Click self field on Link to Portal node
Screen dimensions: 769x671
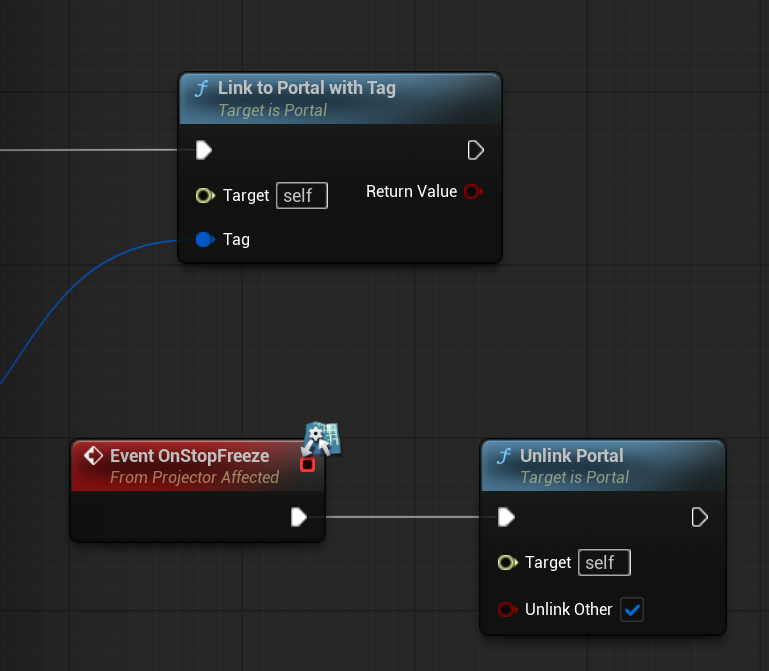pyautogui.click(x=302, y=196)
